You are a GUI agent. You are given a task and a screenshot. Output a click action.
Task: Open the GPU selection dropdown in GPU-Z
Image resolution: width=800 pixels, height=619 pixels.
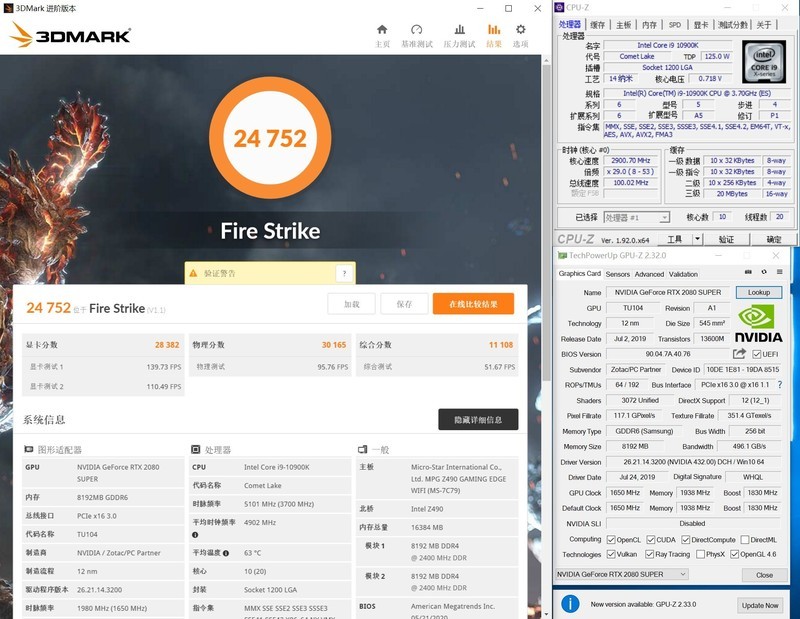click(x=621, y=575)
